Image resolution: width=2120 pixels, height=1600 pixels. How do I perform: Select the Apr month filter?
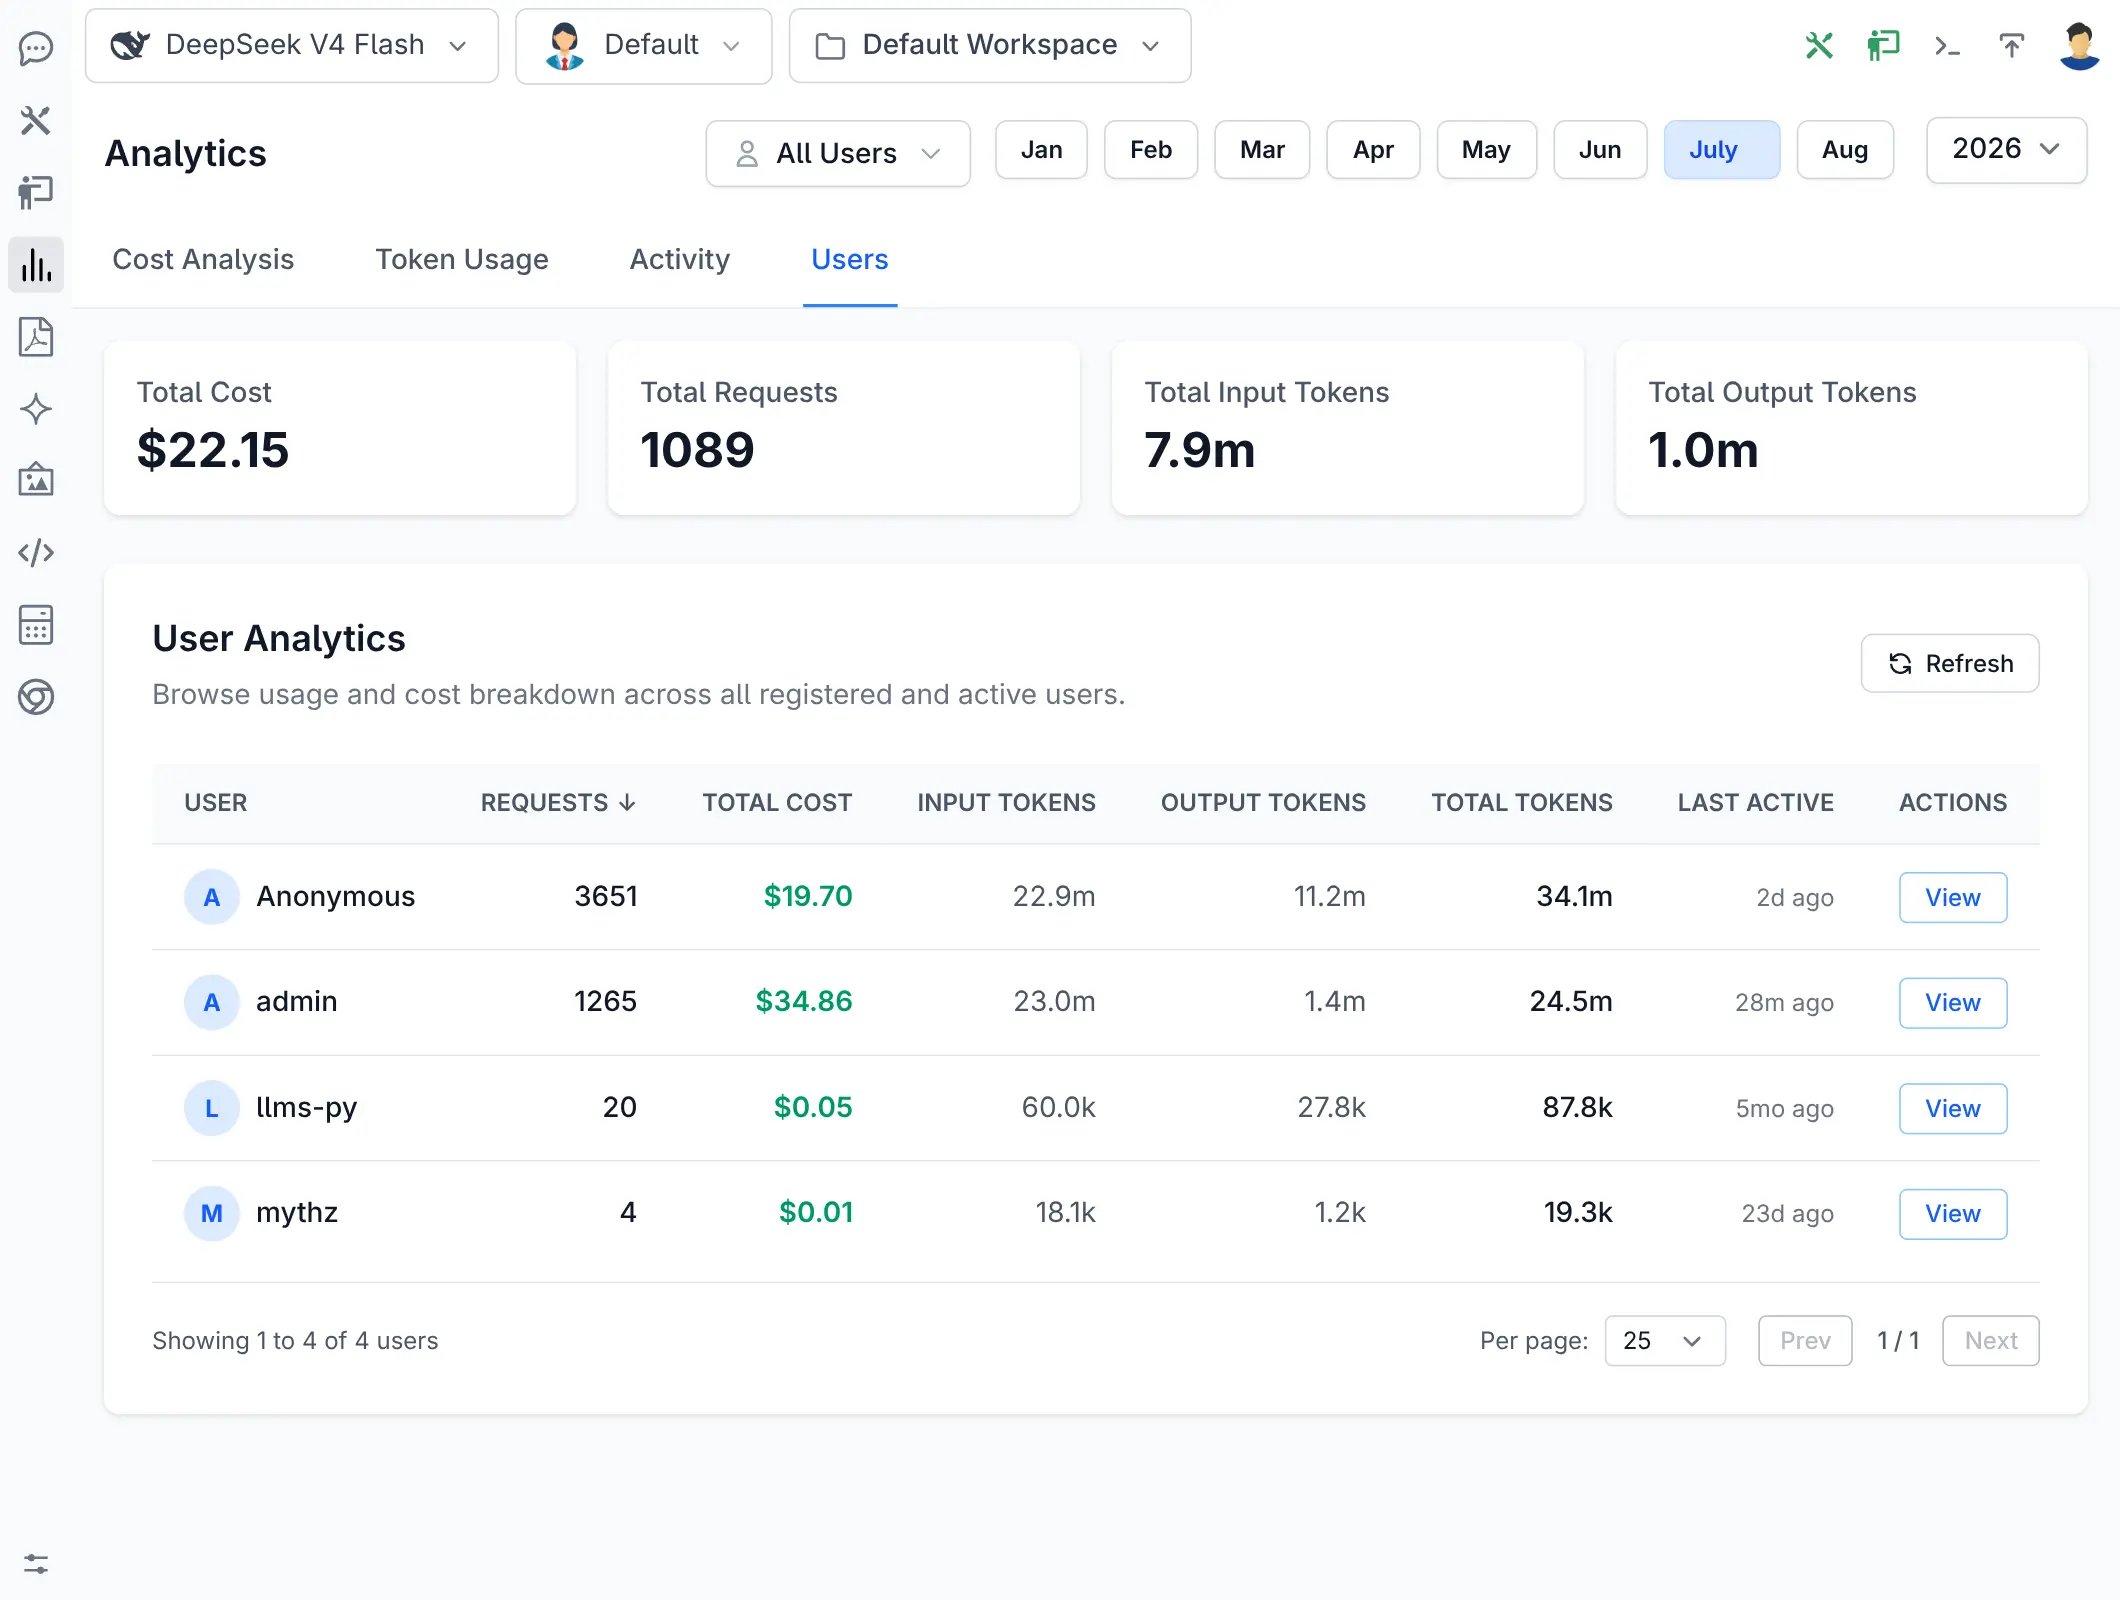[x=1373, y=150]
